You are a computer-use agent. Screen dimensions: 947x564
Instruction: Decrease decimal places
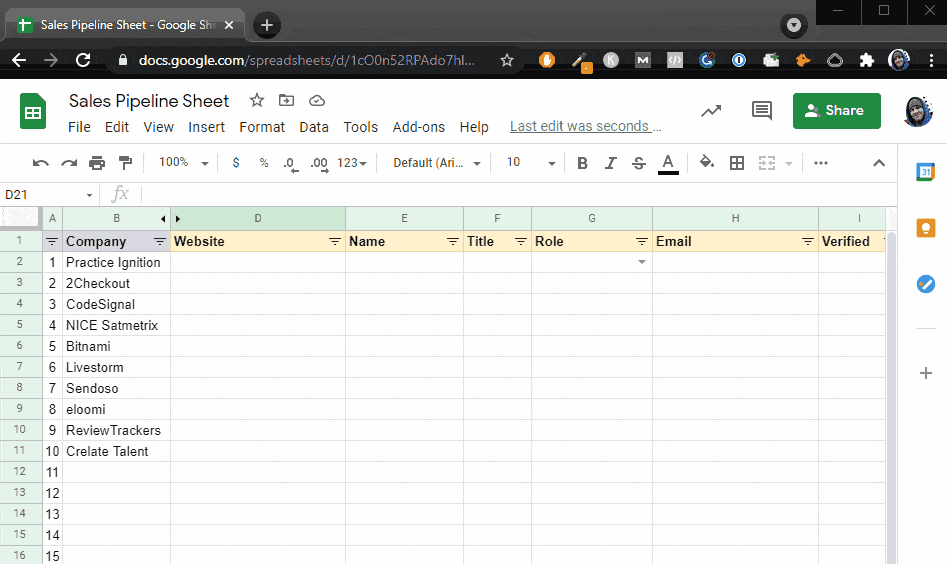click(x=291, y=164)
